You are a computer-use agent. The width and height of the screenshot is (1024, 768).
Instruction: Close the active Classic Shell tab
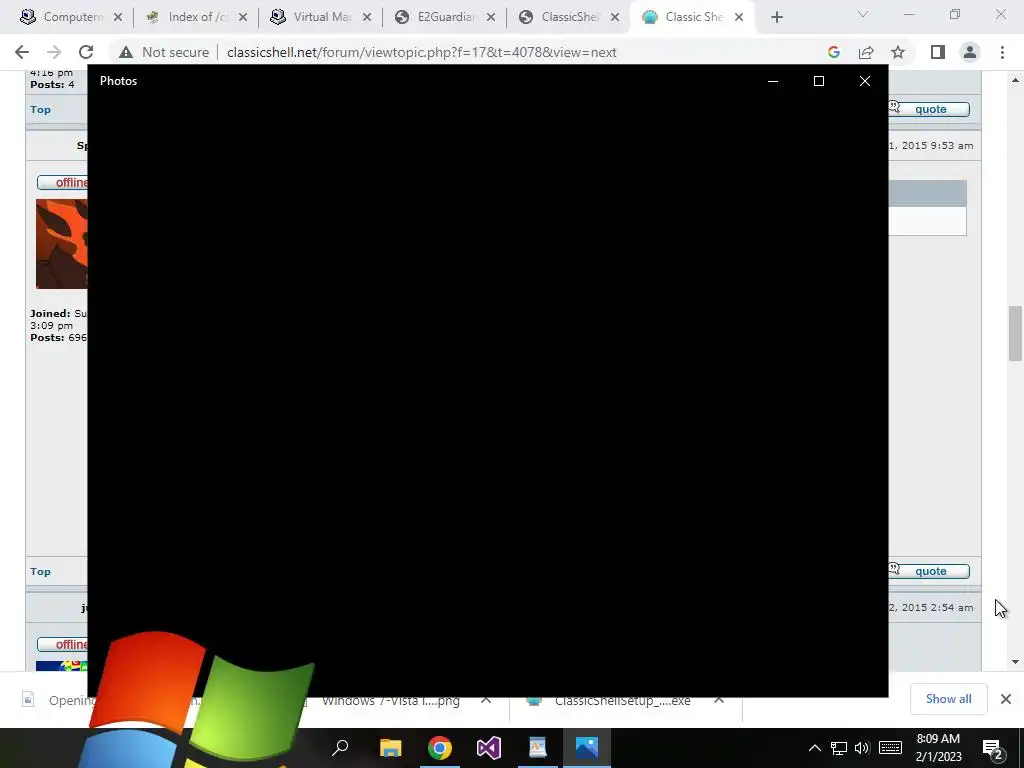coord(739,18)
